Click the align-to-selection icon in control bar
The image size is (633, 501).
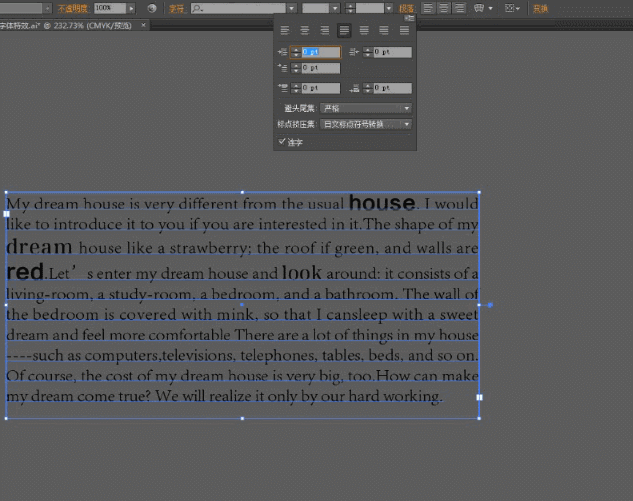pos(509,8)
